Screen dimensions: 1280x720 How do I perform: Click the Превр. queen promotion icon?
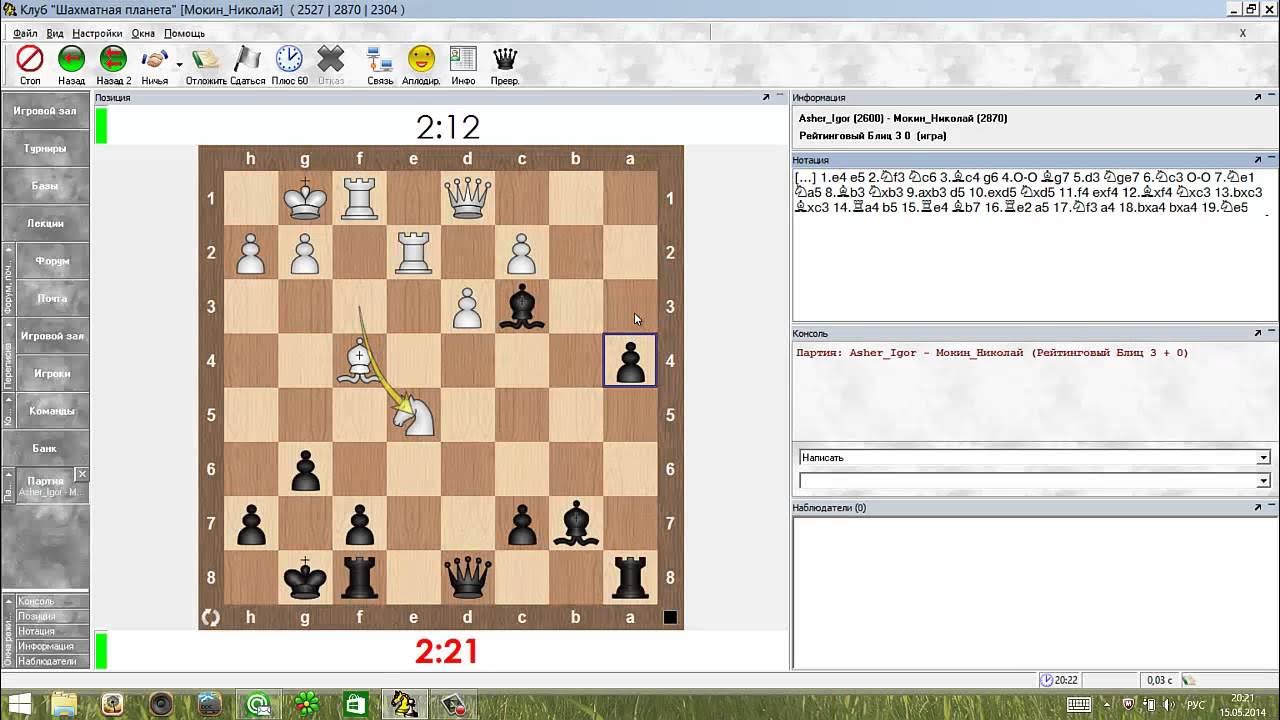point(505,60)
